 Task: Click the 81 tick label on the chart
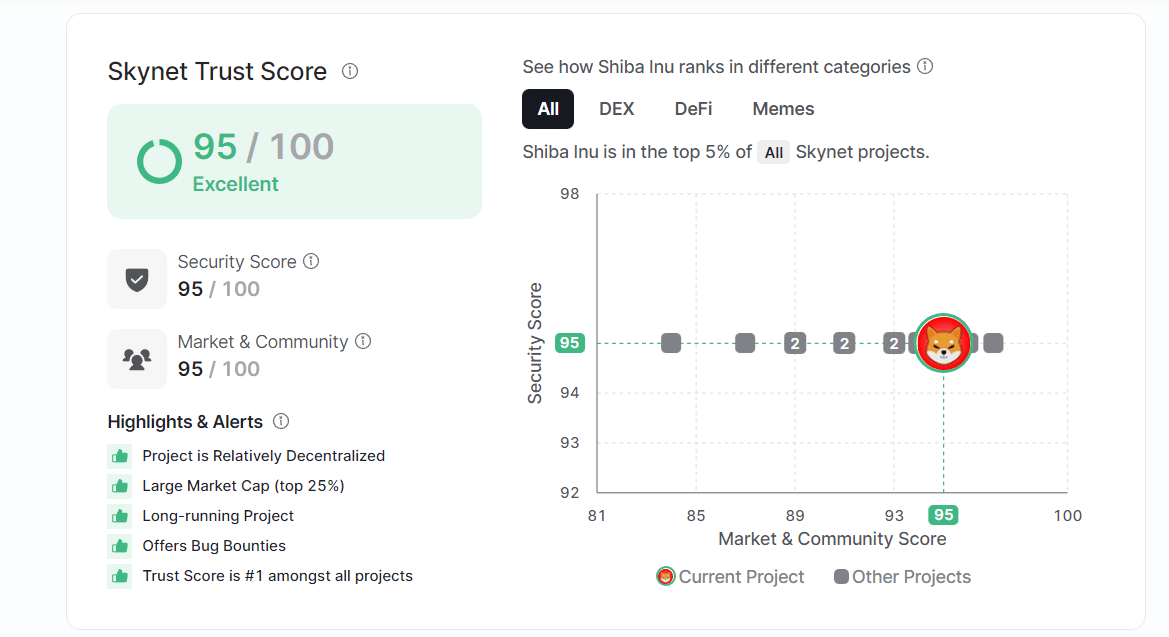tap(596, 515)
